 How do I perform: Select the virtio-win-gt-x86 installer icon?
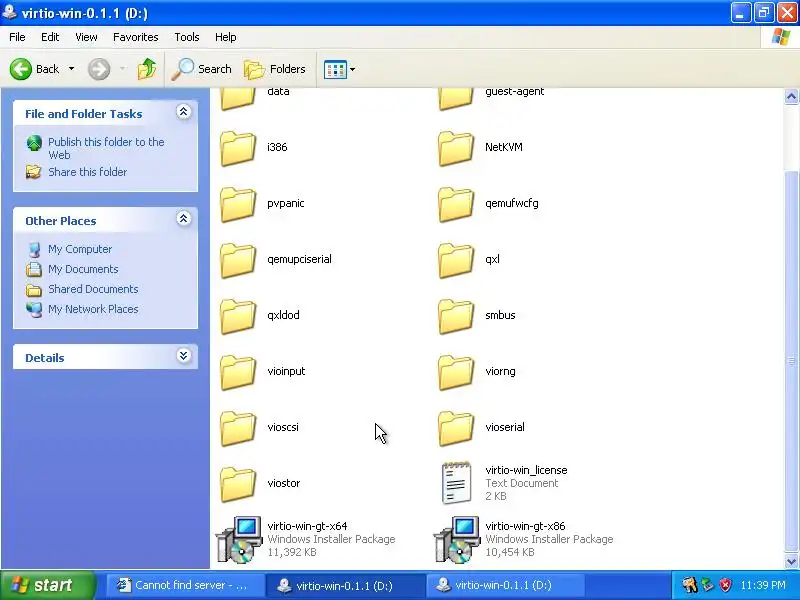tap(457, 539)
